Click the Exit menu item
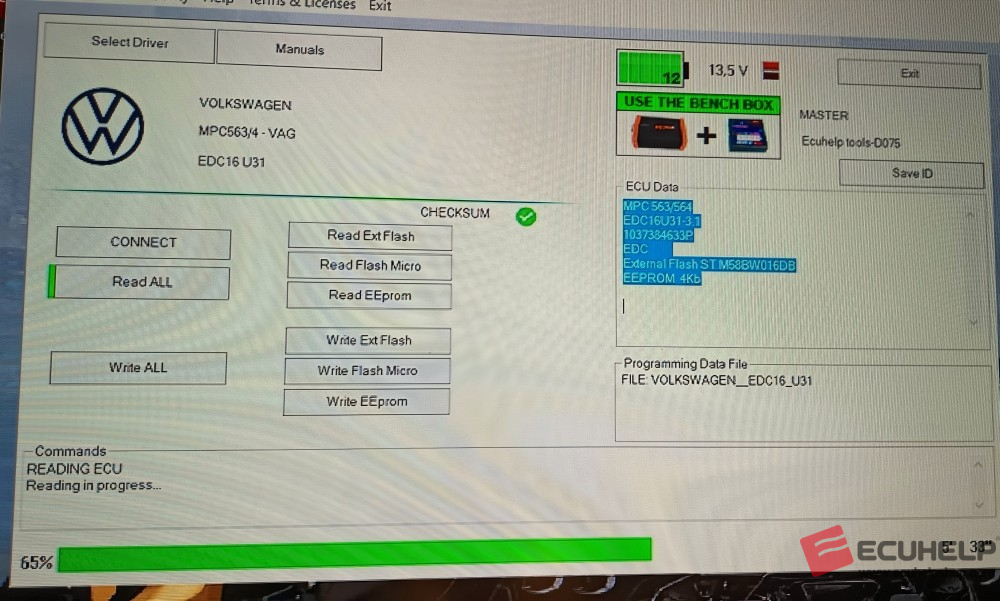This screenshot has height=601, width=1000. point(380,5)
